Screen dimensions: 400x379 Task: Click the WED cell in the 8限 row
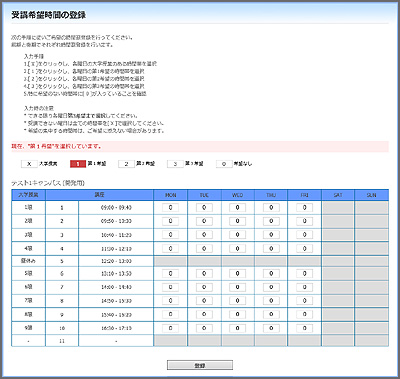(237, 314)
